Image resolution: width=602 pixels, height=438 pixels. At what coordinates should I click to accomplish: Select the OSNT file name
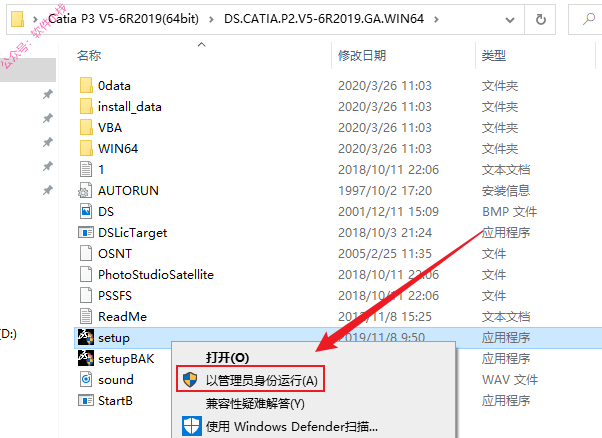coord(115,253)
